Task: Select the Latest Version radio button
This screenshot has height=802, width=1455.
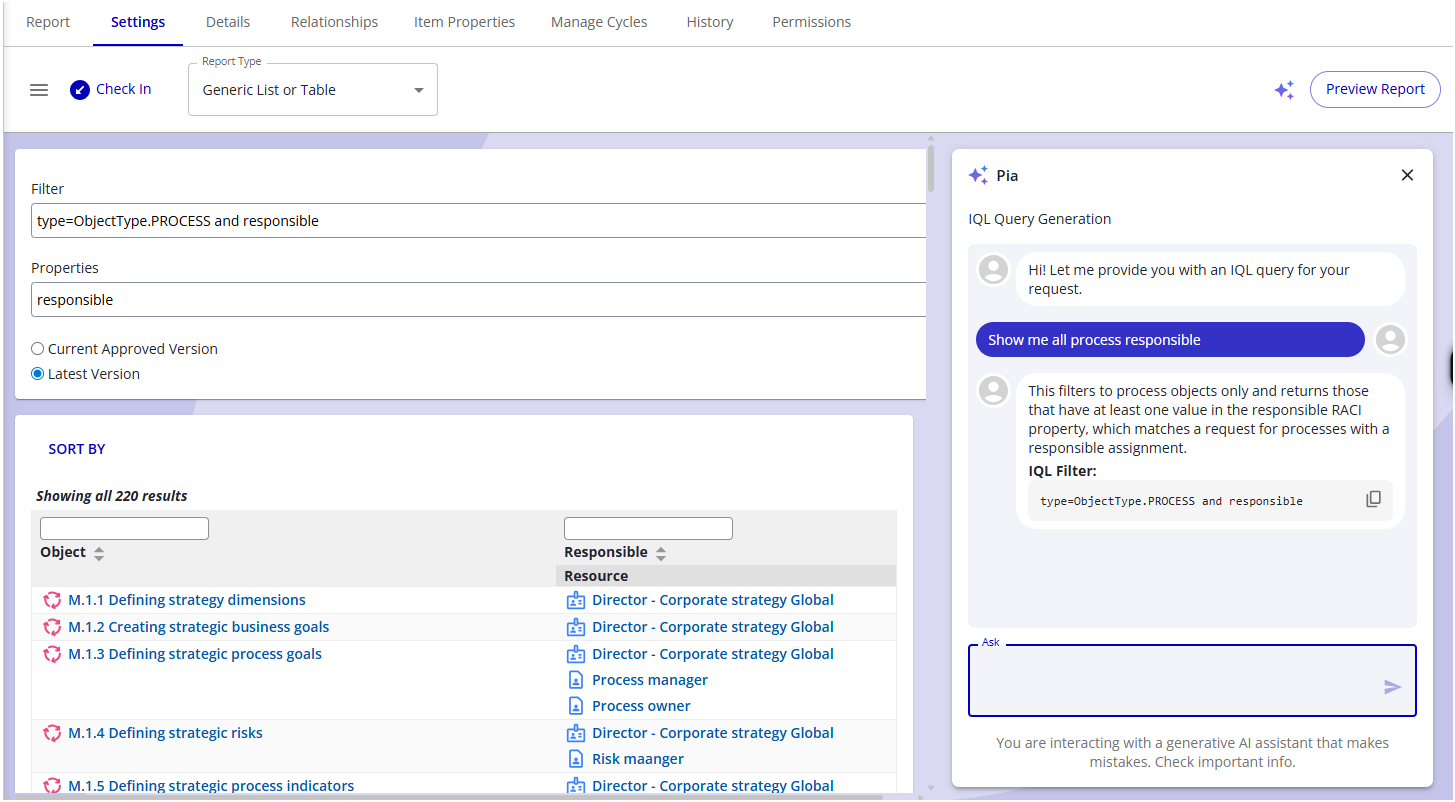Action: (x=38, y=374)
